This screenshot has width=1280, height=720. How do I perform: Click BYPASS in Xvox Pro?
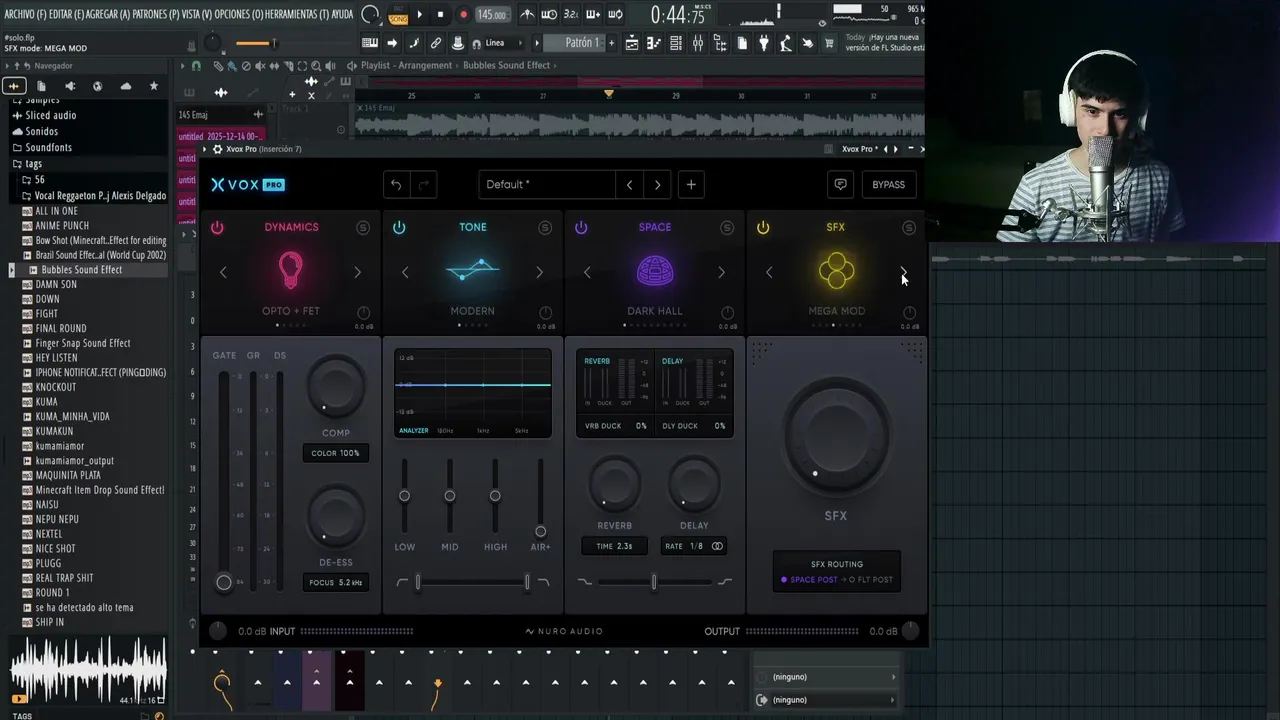pos(888,185)
